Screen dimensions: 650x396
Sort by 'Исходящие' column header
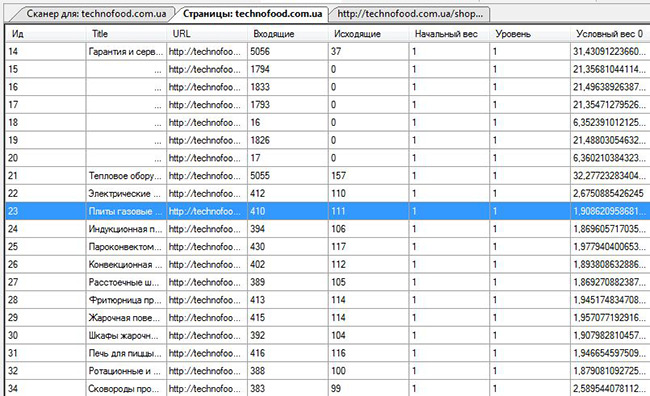(x=369, y=34)
